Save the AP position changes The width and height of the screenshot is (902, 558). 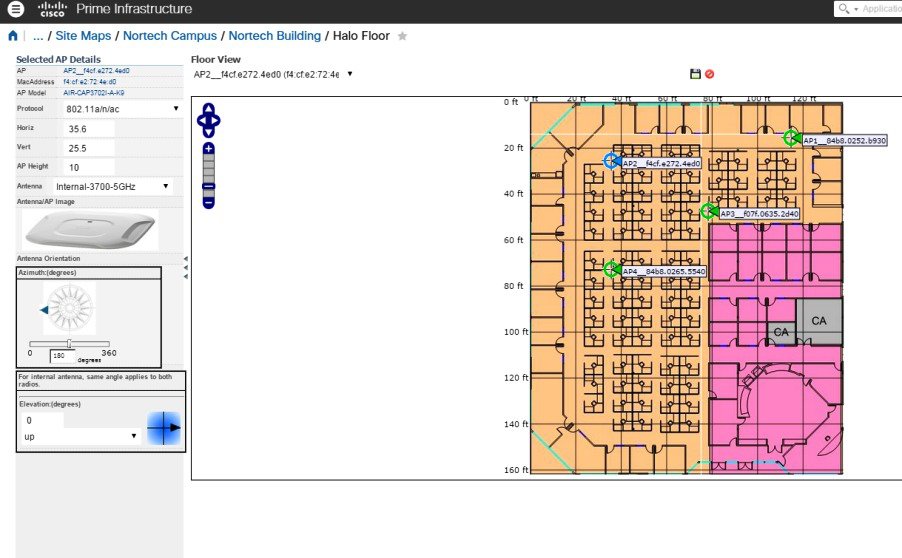pos(695,74)
